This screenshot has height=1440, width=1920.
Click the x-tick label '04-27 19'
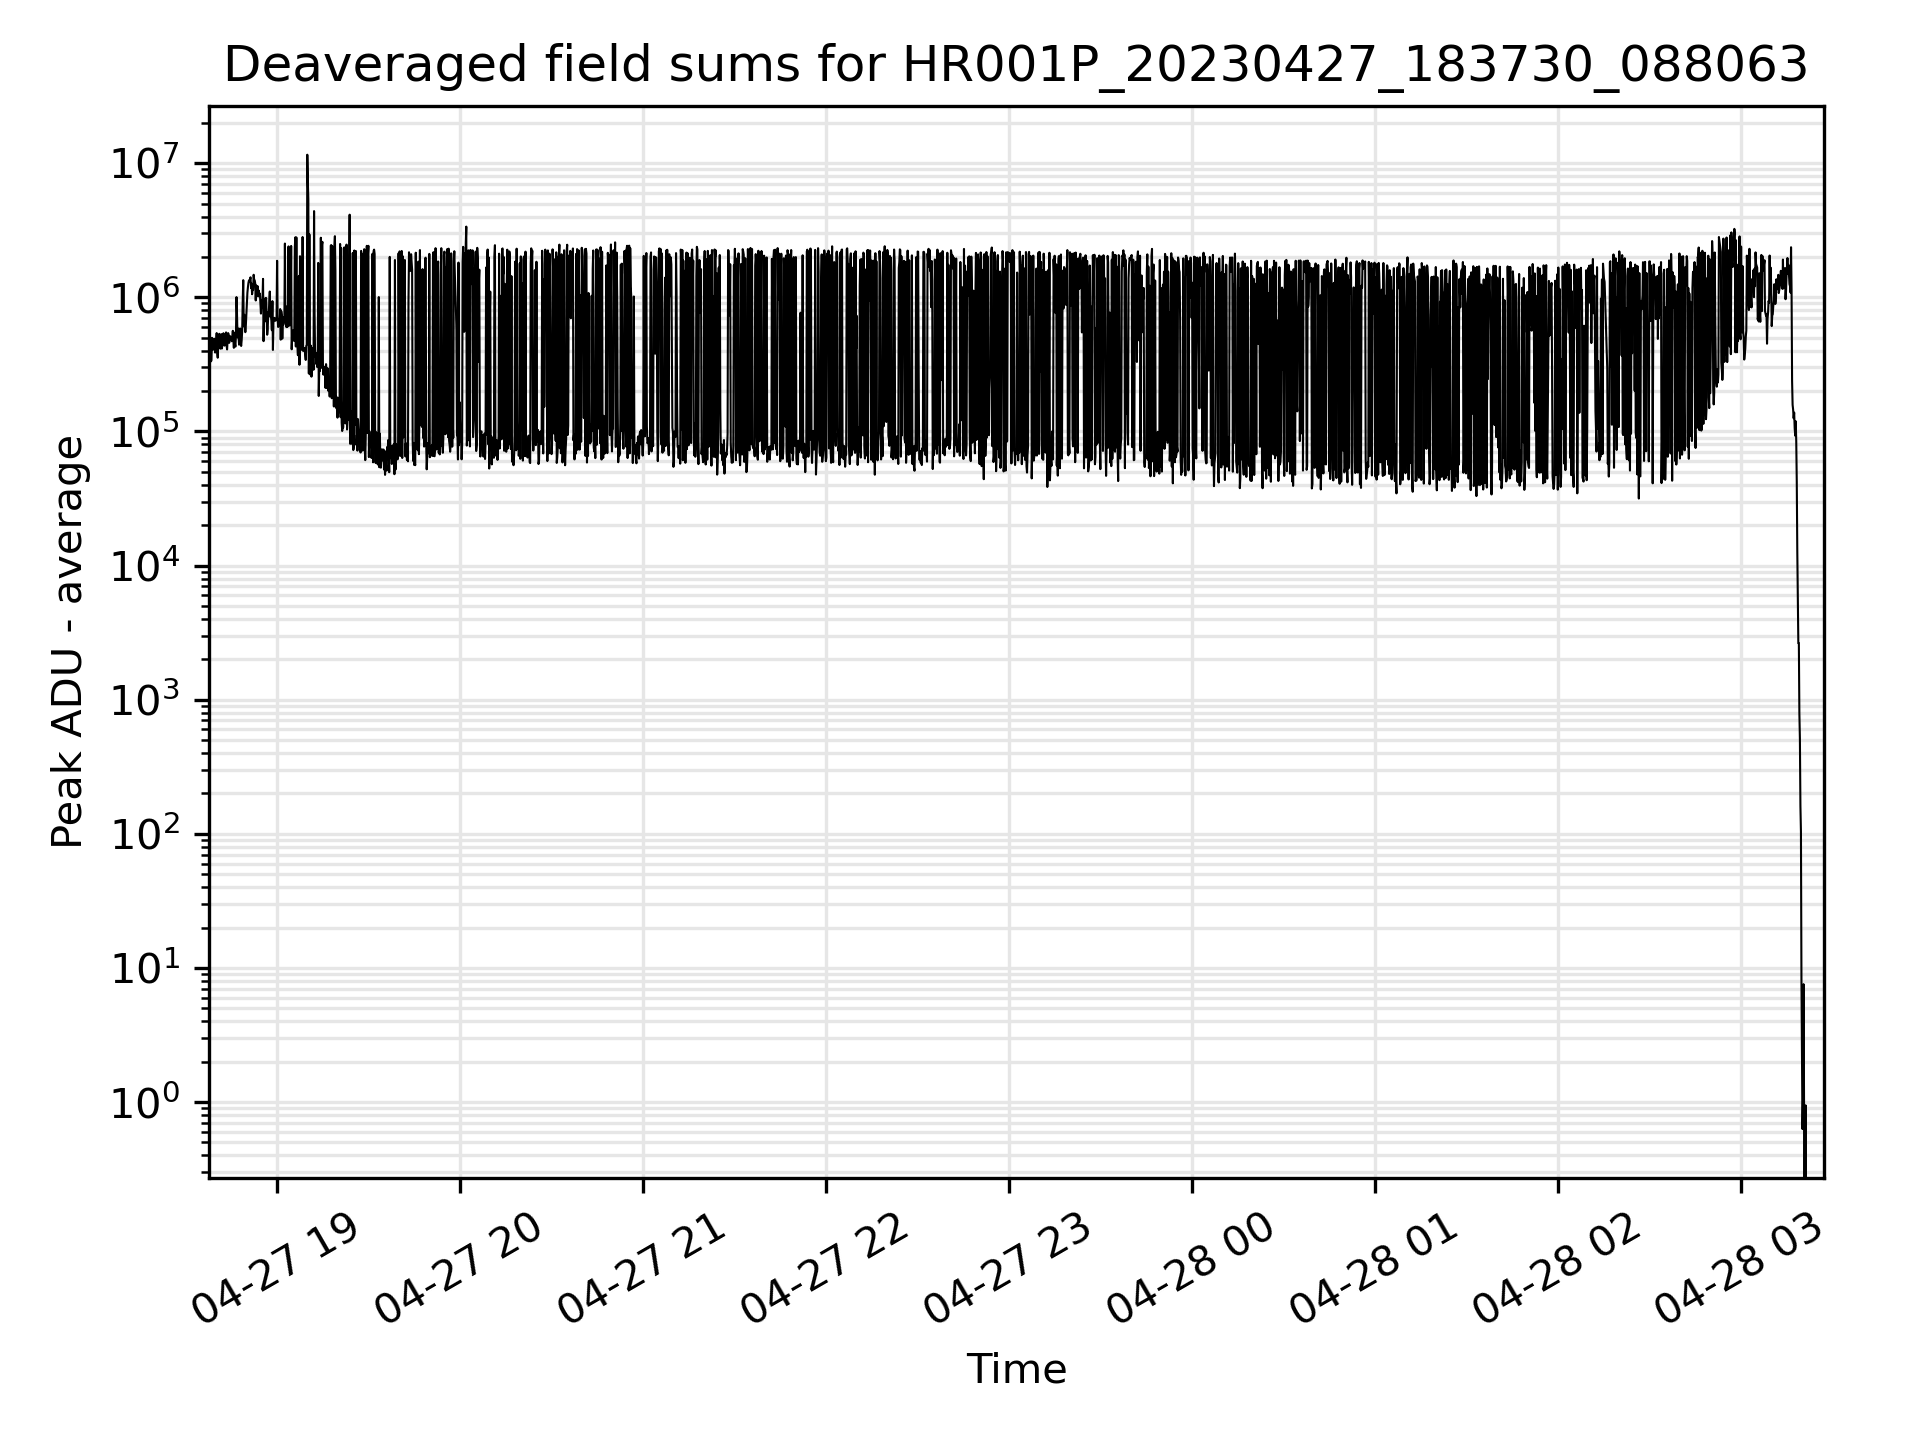point(275,1268)
